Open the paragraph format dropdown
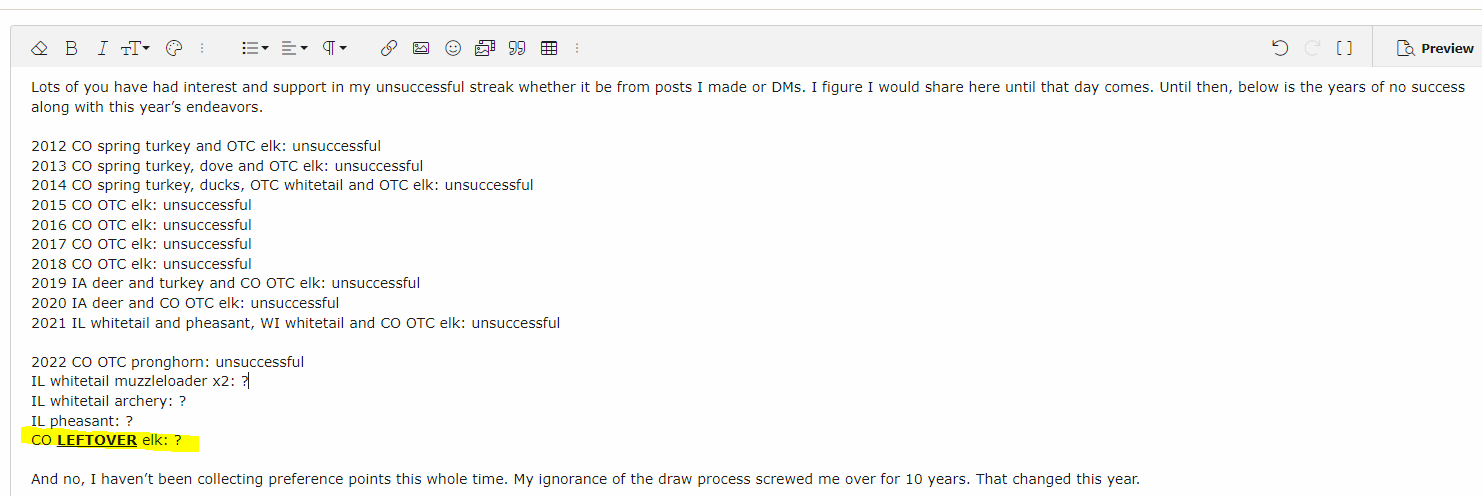Image resolution: width=1482 pixels, height=496 pixels. coord(334,48)
